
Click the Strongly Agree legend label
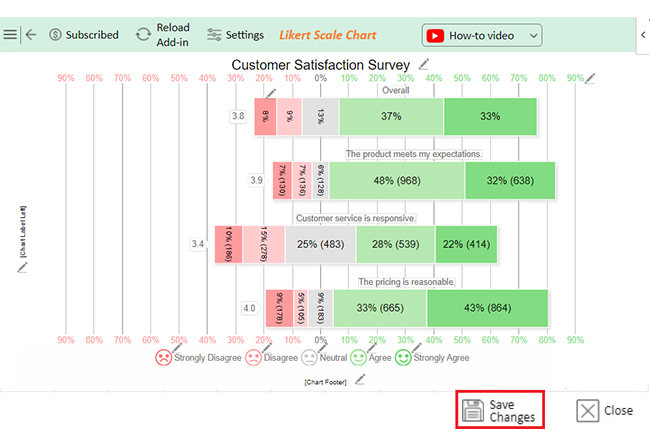(x=441, y=358)
